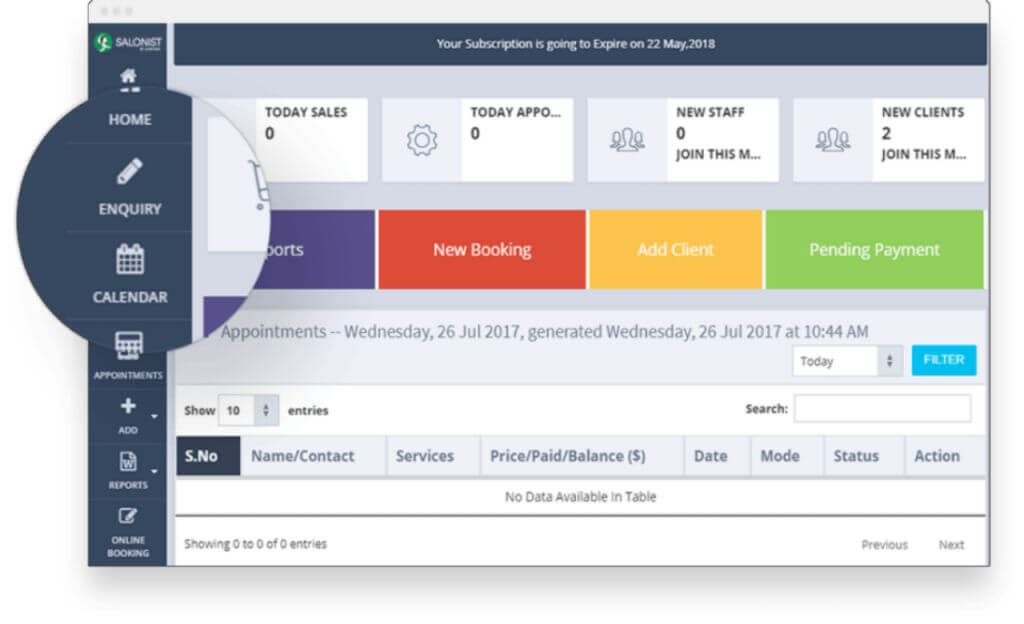Click the Search input field

tap(882, 409)
